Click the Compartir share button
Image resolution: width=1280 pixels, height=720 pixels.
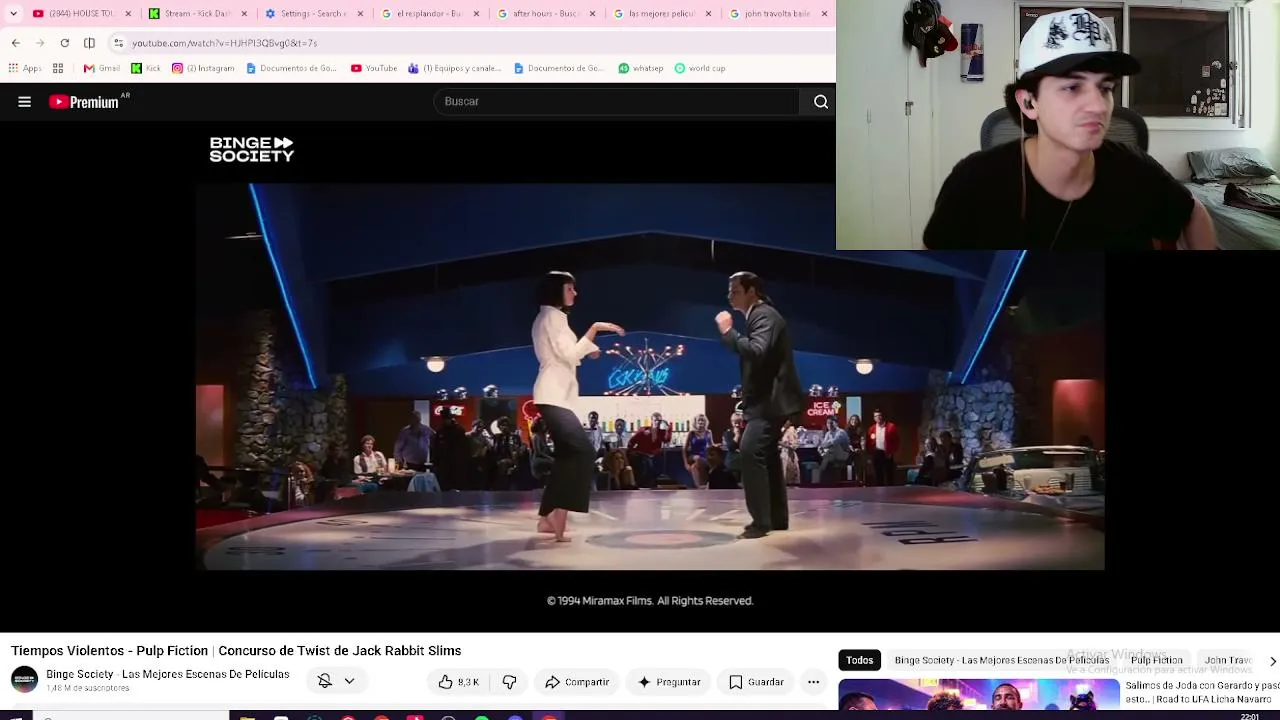(577, 682)
